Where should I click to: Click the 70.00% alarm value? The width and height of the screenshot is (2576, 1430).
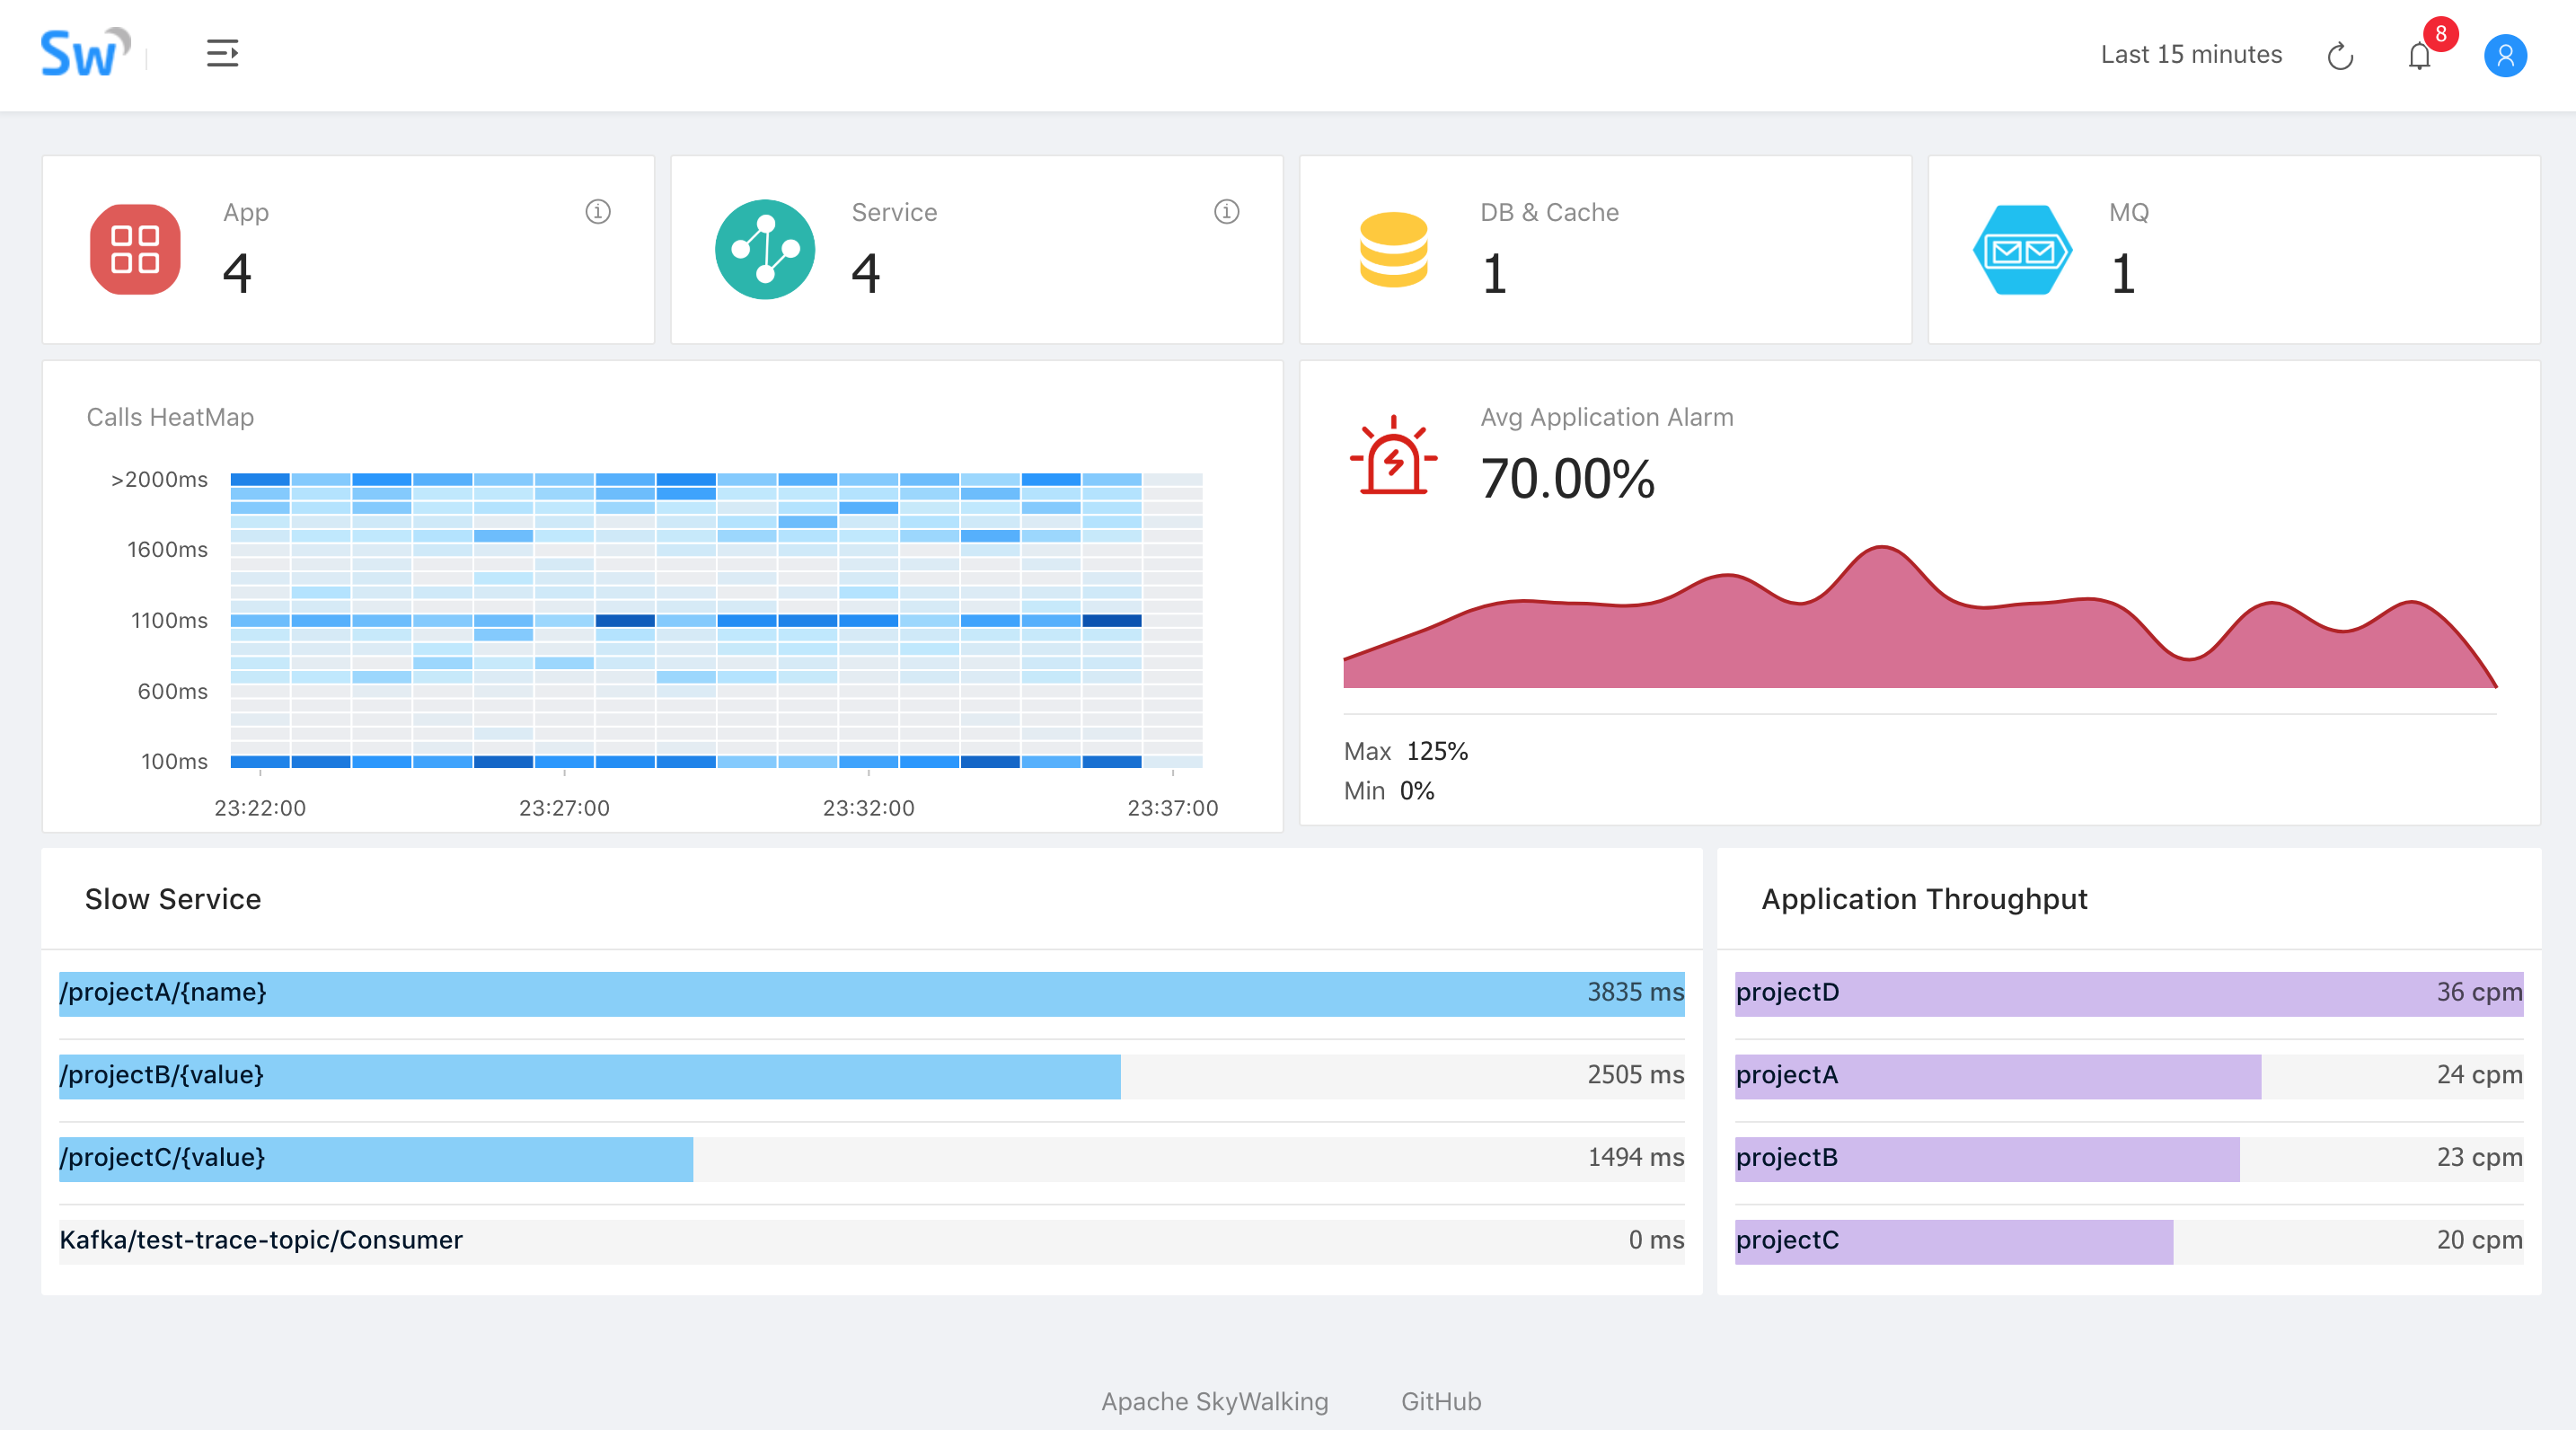click(x=1567, y=479)
